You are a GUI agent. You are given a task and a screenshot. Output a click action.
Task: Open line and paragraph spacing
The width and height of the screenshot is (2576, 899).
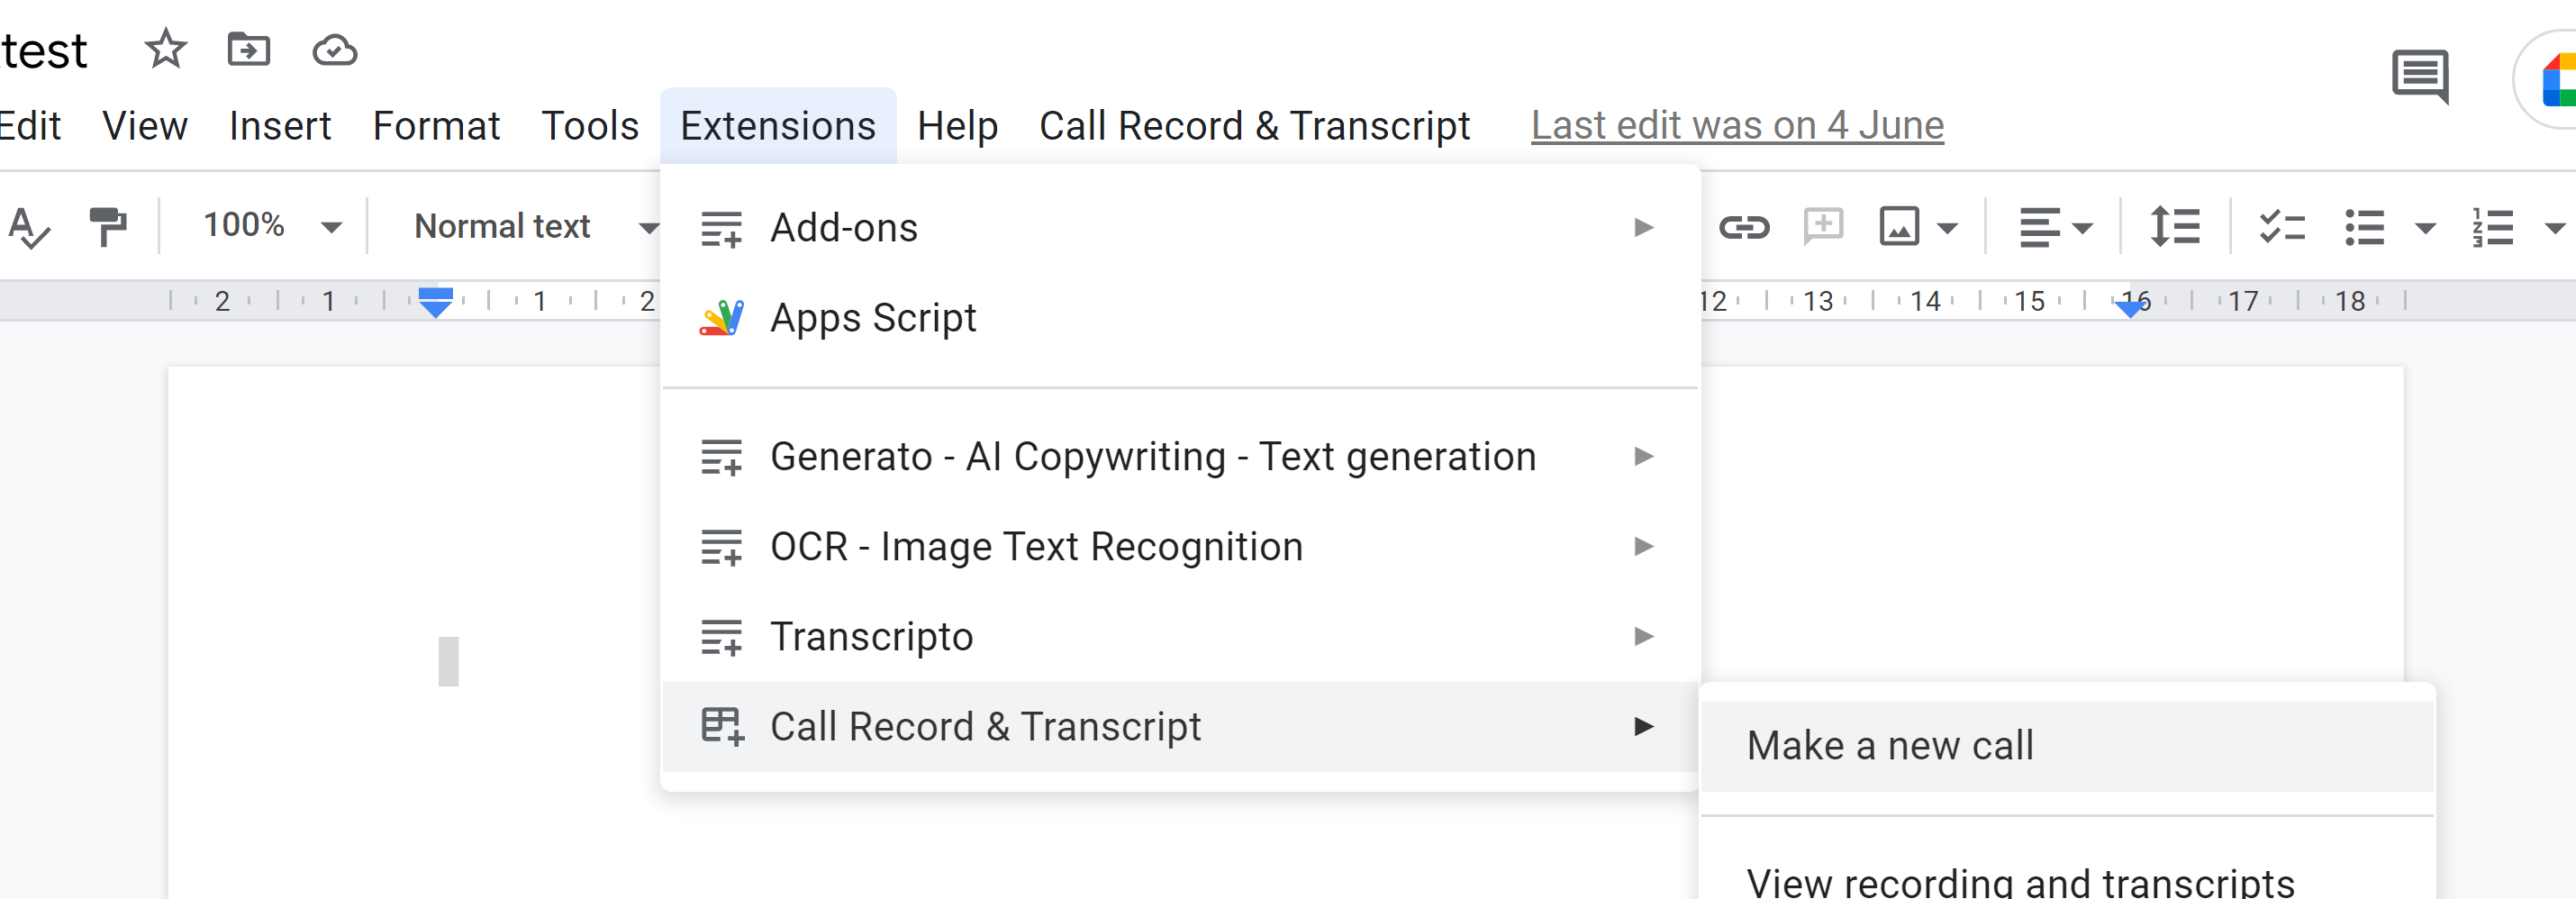[x=2174, y=227]
